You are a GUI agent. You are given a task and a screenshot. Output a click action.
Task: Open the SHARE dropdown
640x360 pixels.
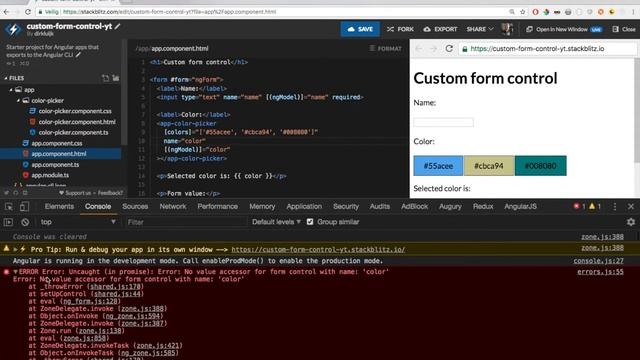coord(480,29)
